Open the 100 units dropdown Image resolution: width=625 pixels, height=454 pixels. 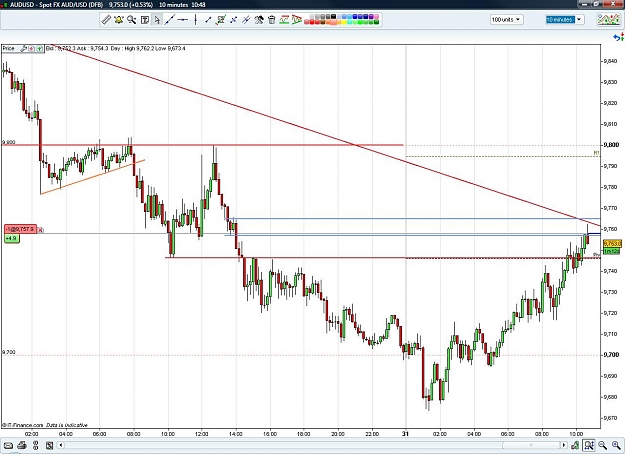pos(507,20)
